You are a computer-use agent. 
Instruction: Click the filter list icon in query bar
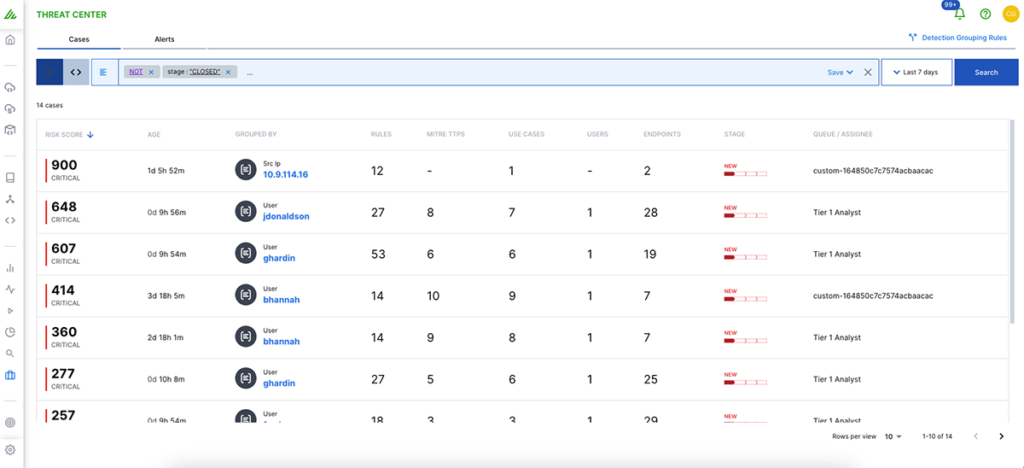click(x=104, y=72)
